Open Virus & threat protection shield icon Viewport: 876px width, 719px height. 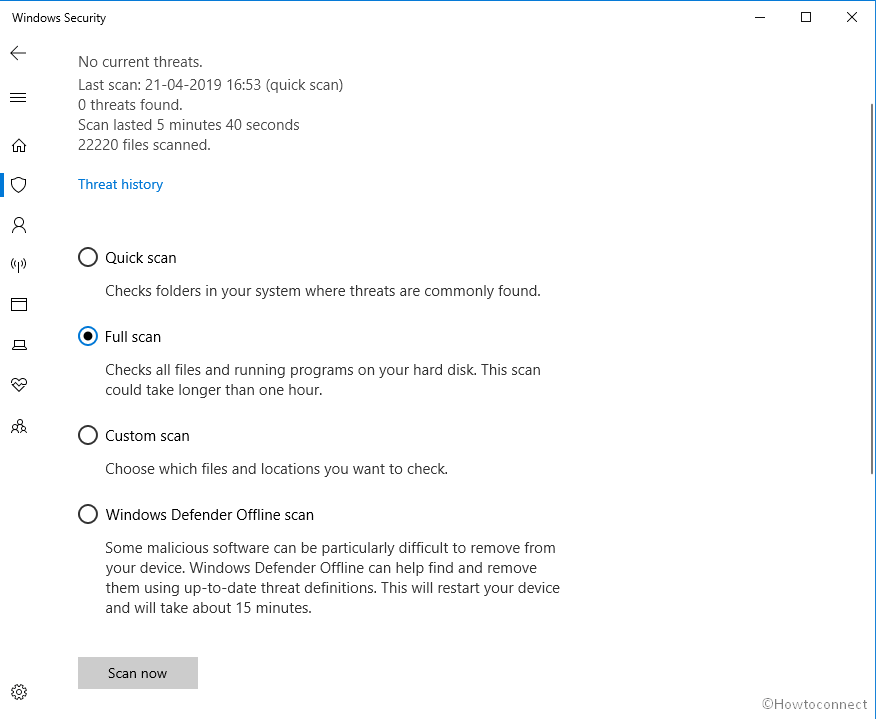(x=19, y=185)
